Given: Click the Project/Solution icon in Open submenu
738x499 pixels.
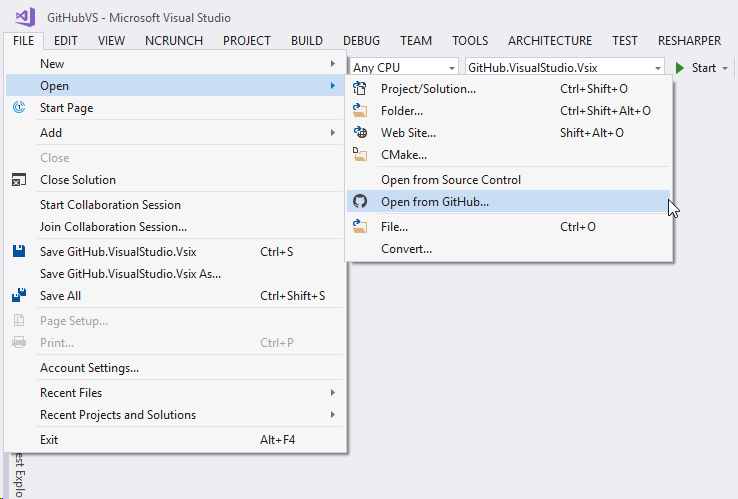Looking at the screenshot, I should tap(360, 89).
